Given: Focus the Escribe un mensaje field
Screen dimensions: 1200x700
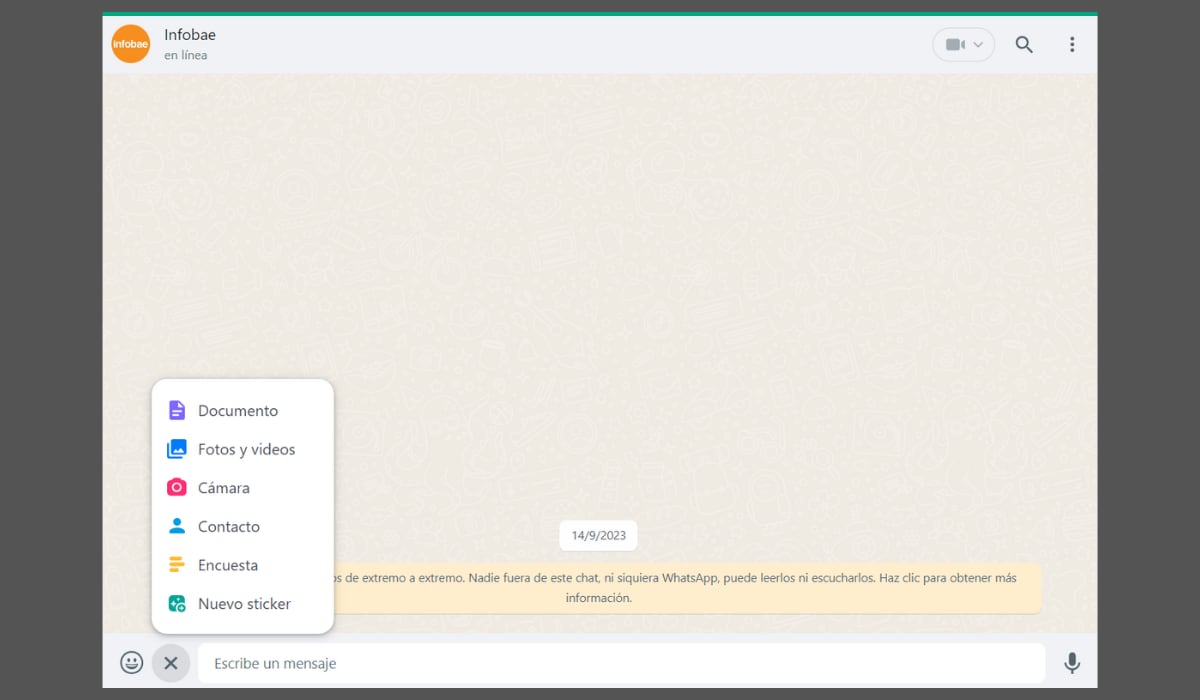Looking at the screenshot, I should coord(620,663).
